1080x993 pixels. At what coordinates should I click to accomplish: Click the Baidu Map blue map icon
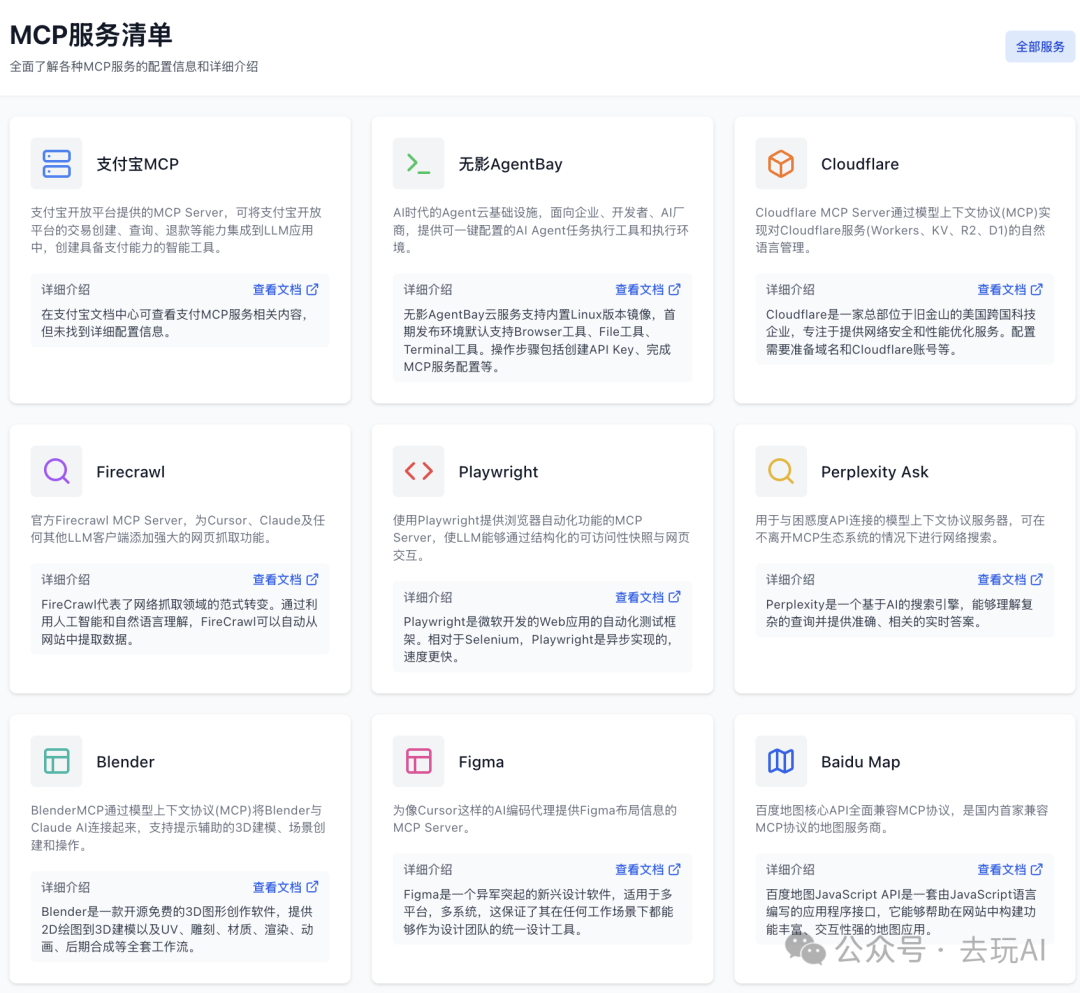tap(781, 762)
